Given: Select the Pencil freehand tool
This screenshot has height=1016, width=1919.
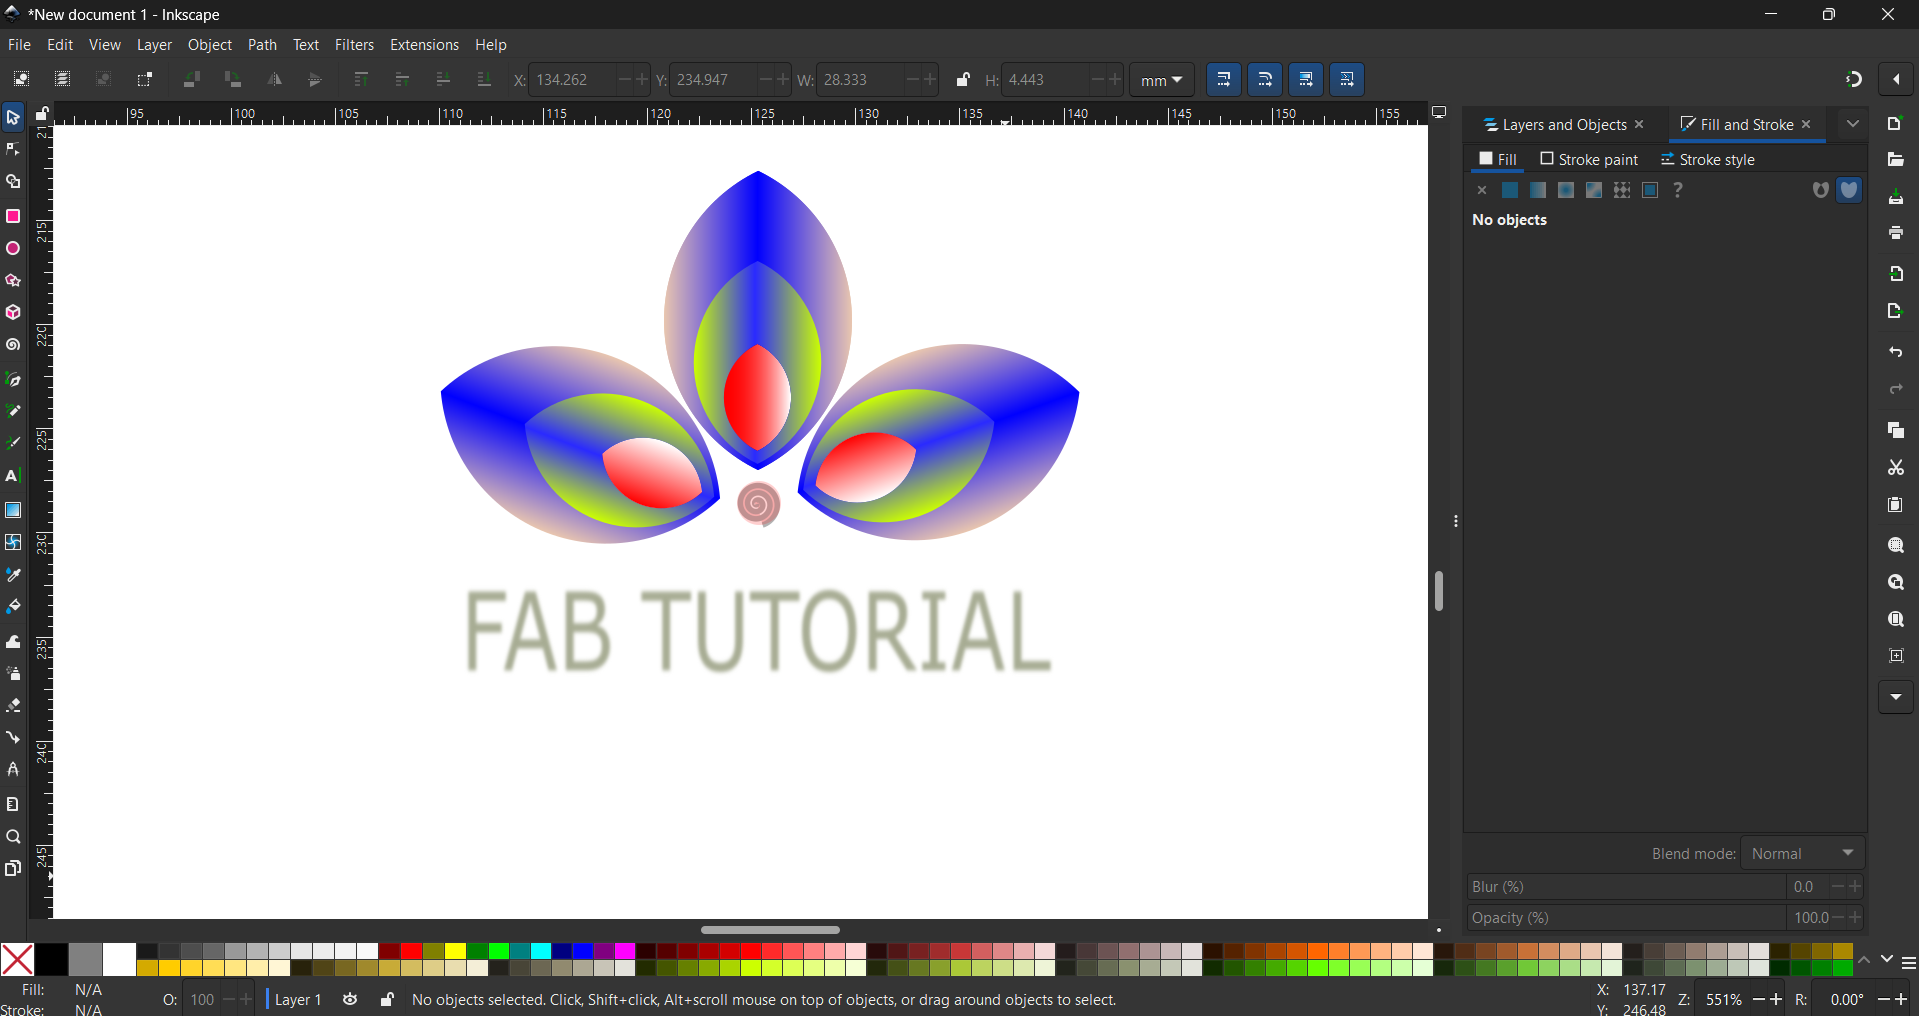Looking at the screenshot, I should tap(13, 411).
